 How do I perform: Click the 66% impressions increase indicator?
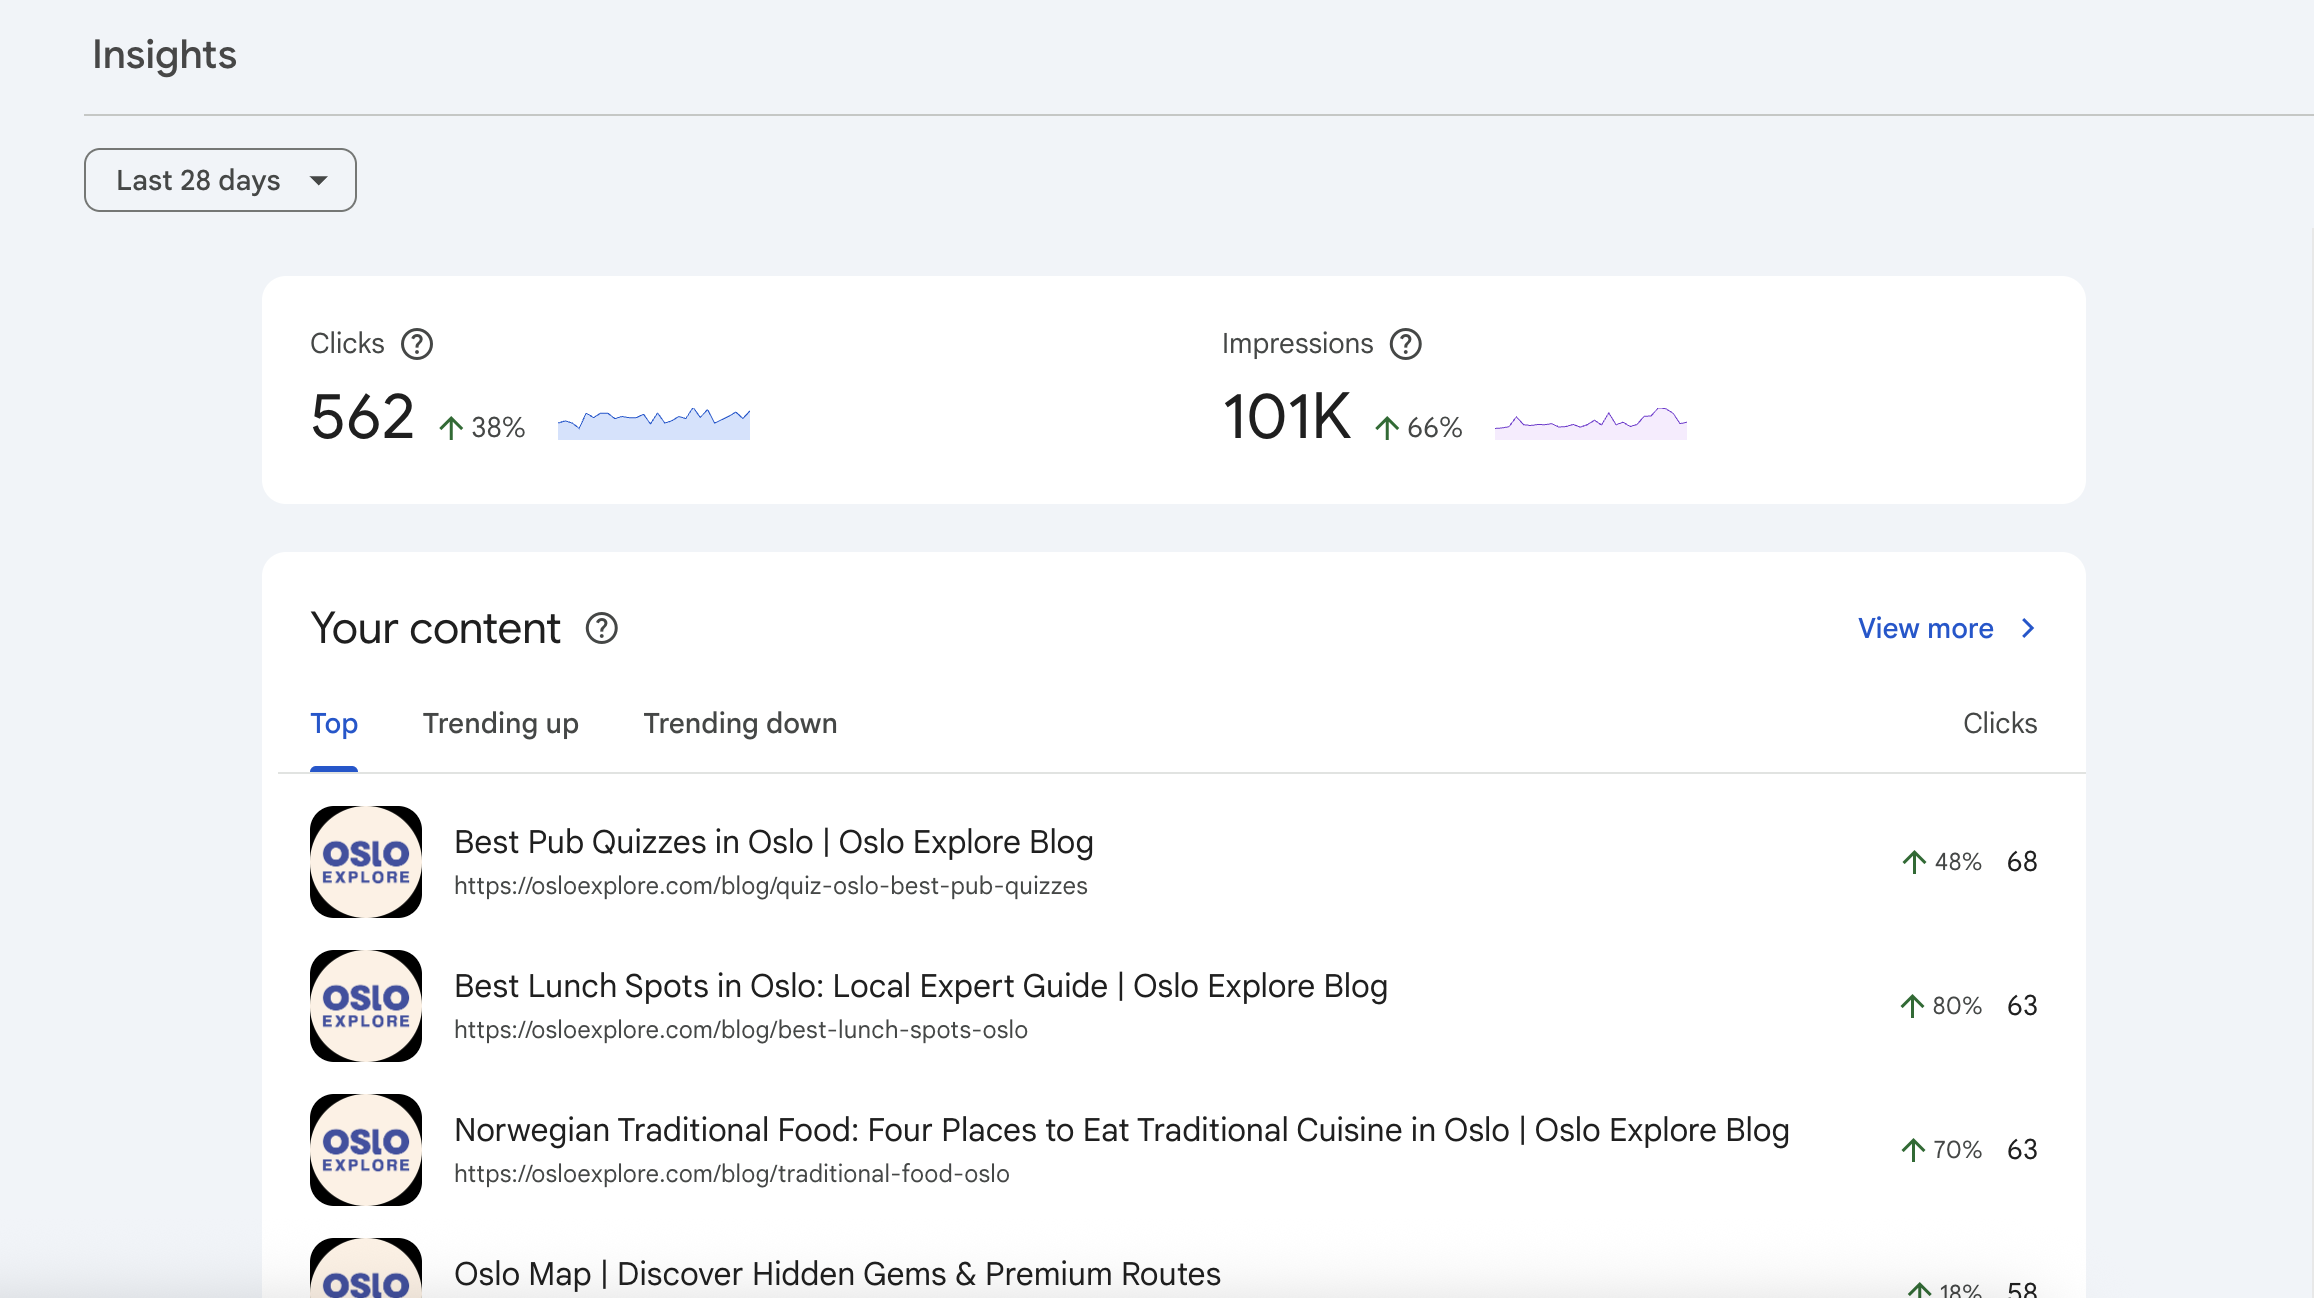[x=1418, y=428]
